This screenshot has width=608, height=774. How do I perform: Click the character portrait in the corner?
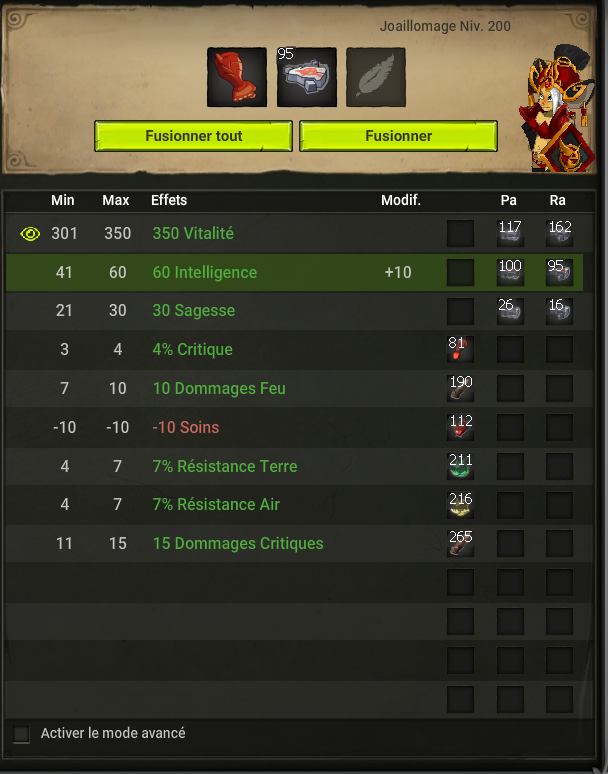(558, 109)
